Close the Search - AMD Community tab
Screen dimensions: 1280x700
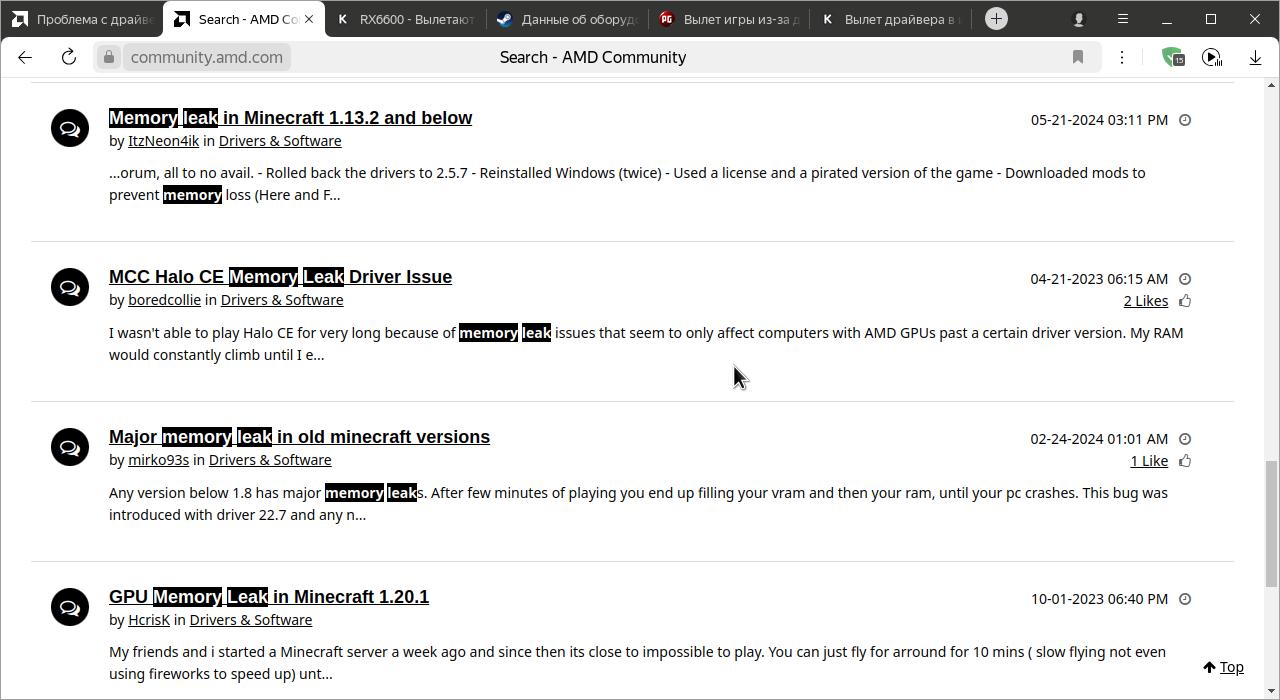(309, 19)
